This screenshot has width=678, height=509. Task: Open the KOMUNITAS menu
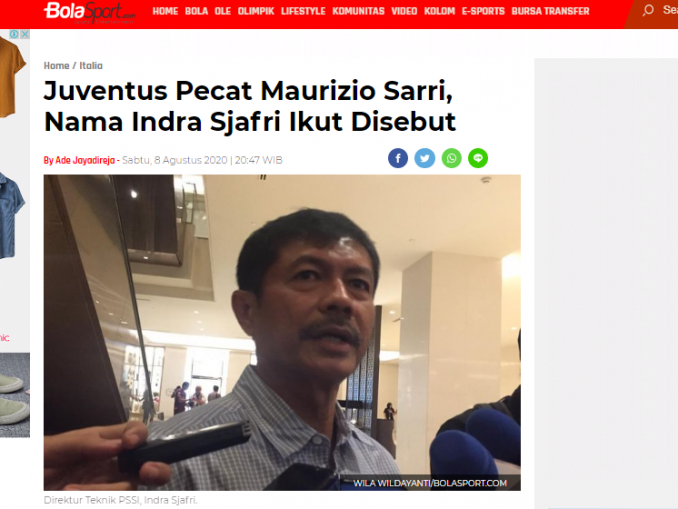pos(358,11)
